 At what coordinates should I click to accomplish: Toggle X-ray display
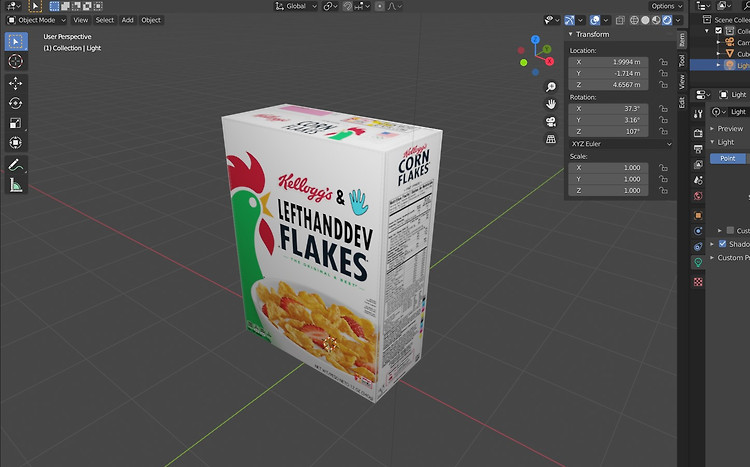[620, 20]
